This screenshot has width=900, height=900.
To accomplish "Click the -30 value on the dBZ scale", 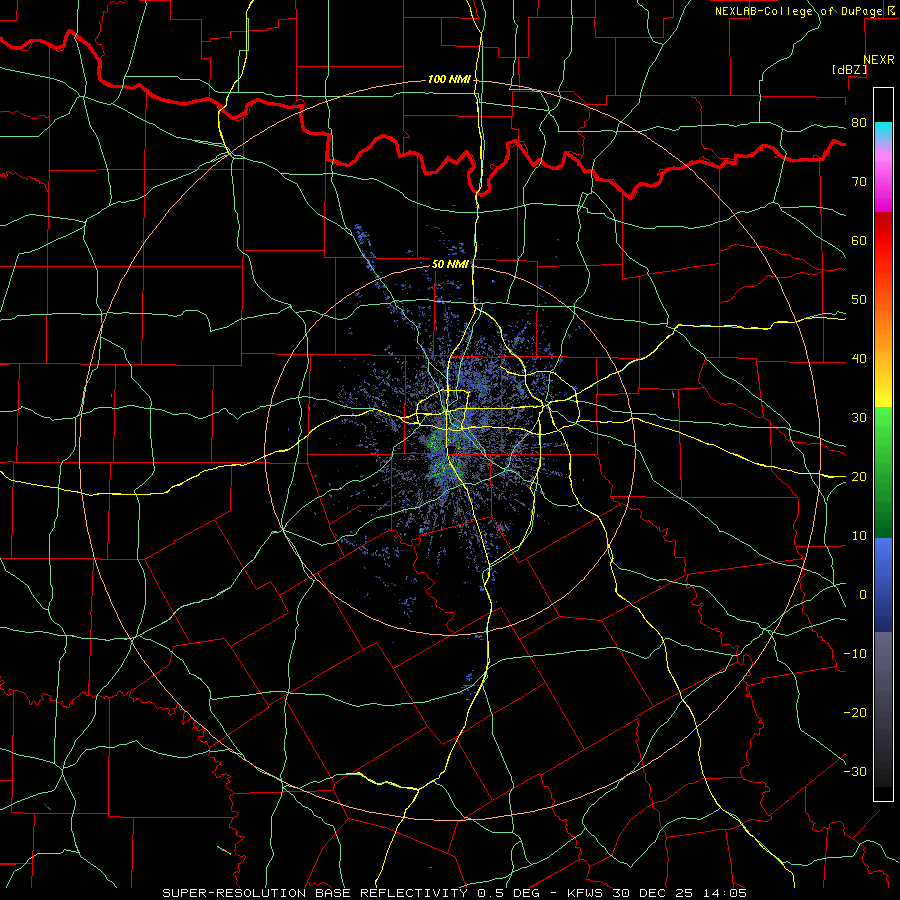I will (x=855, y=771).
